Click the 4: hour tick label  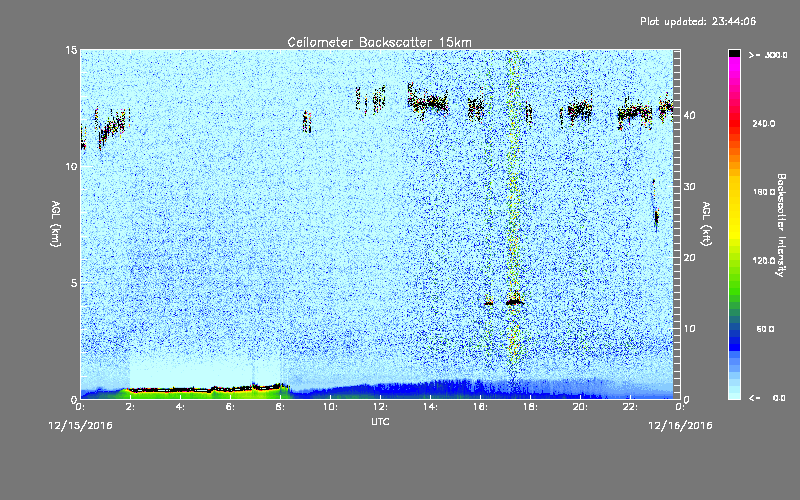pos(180,407)
